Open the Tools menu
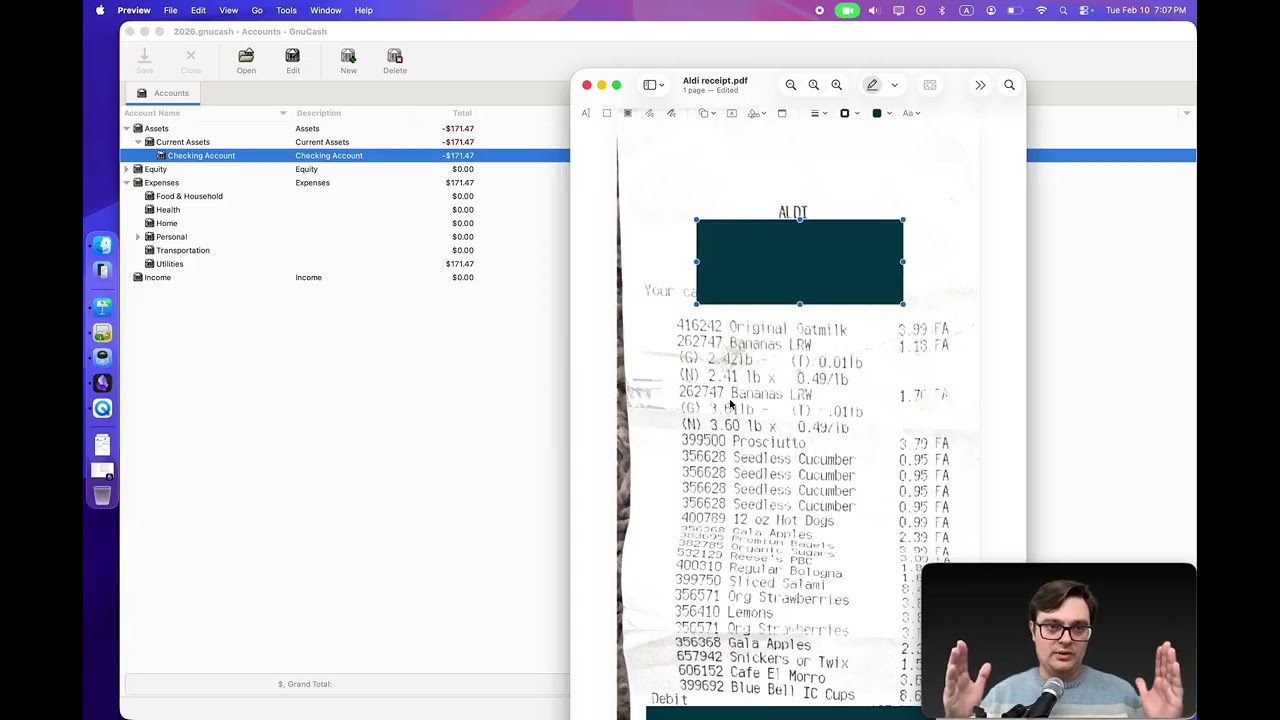The width and height of the screenshot is (1280, 720). (286, 10)
